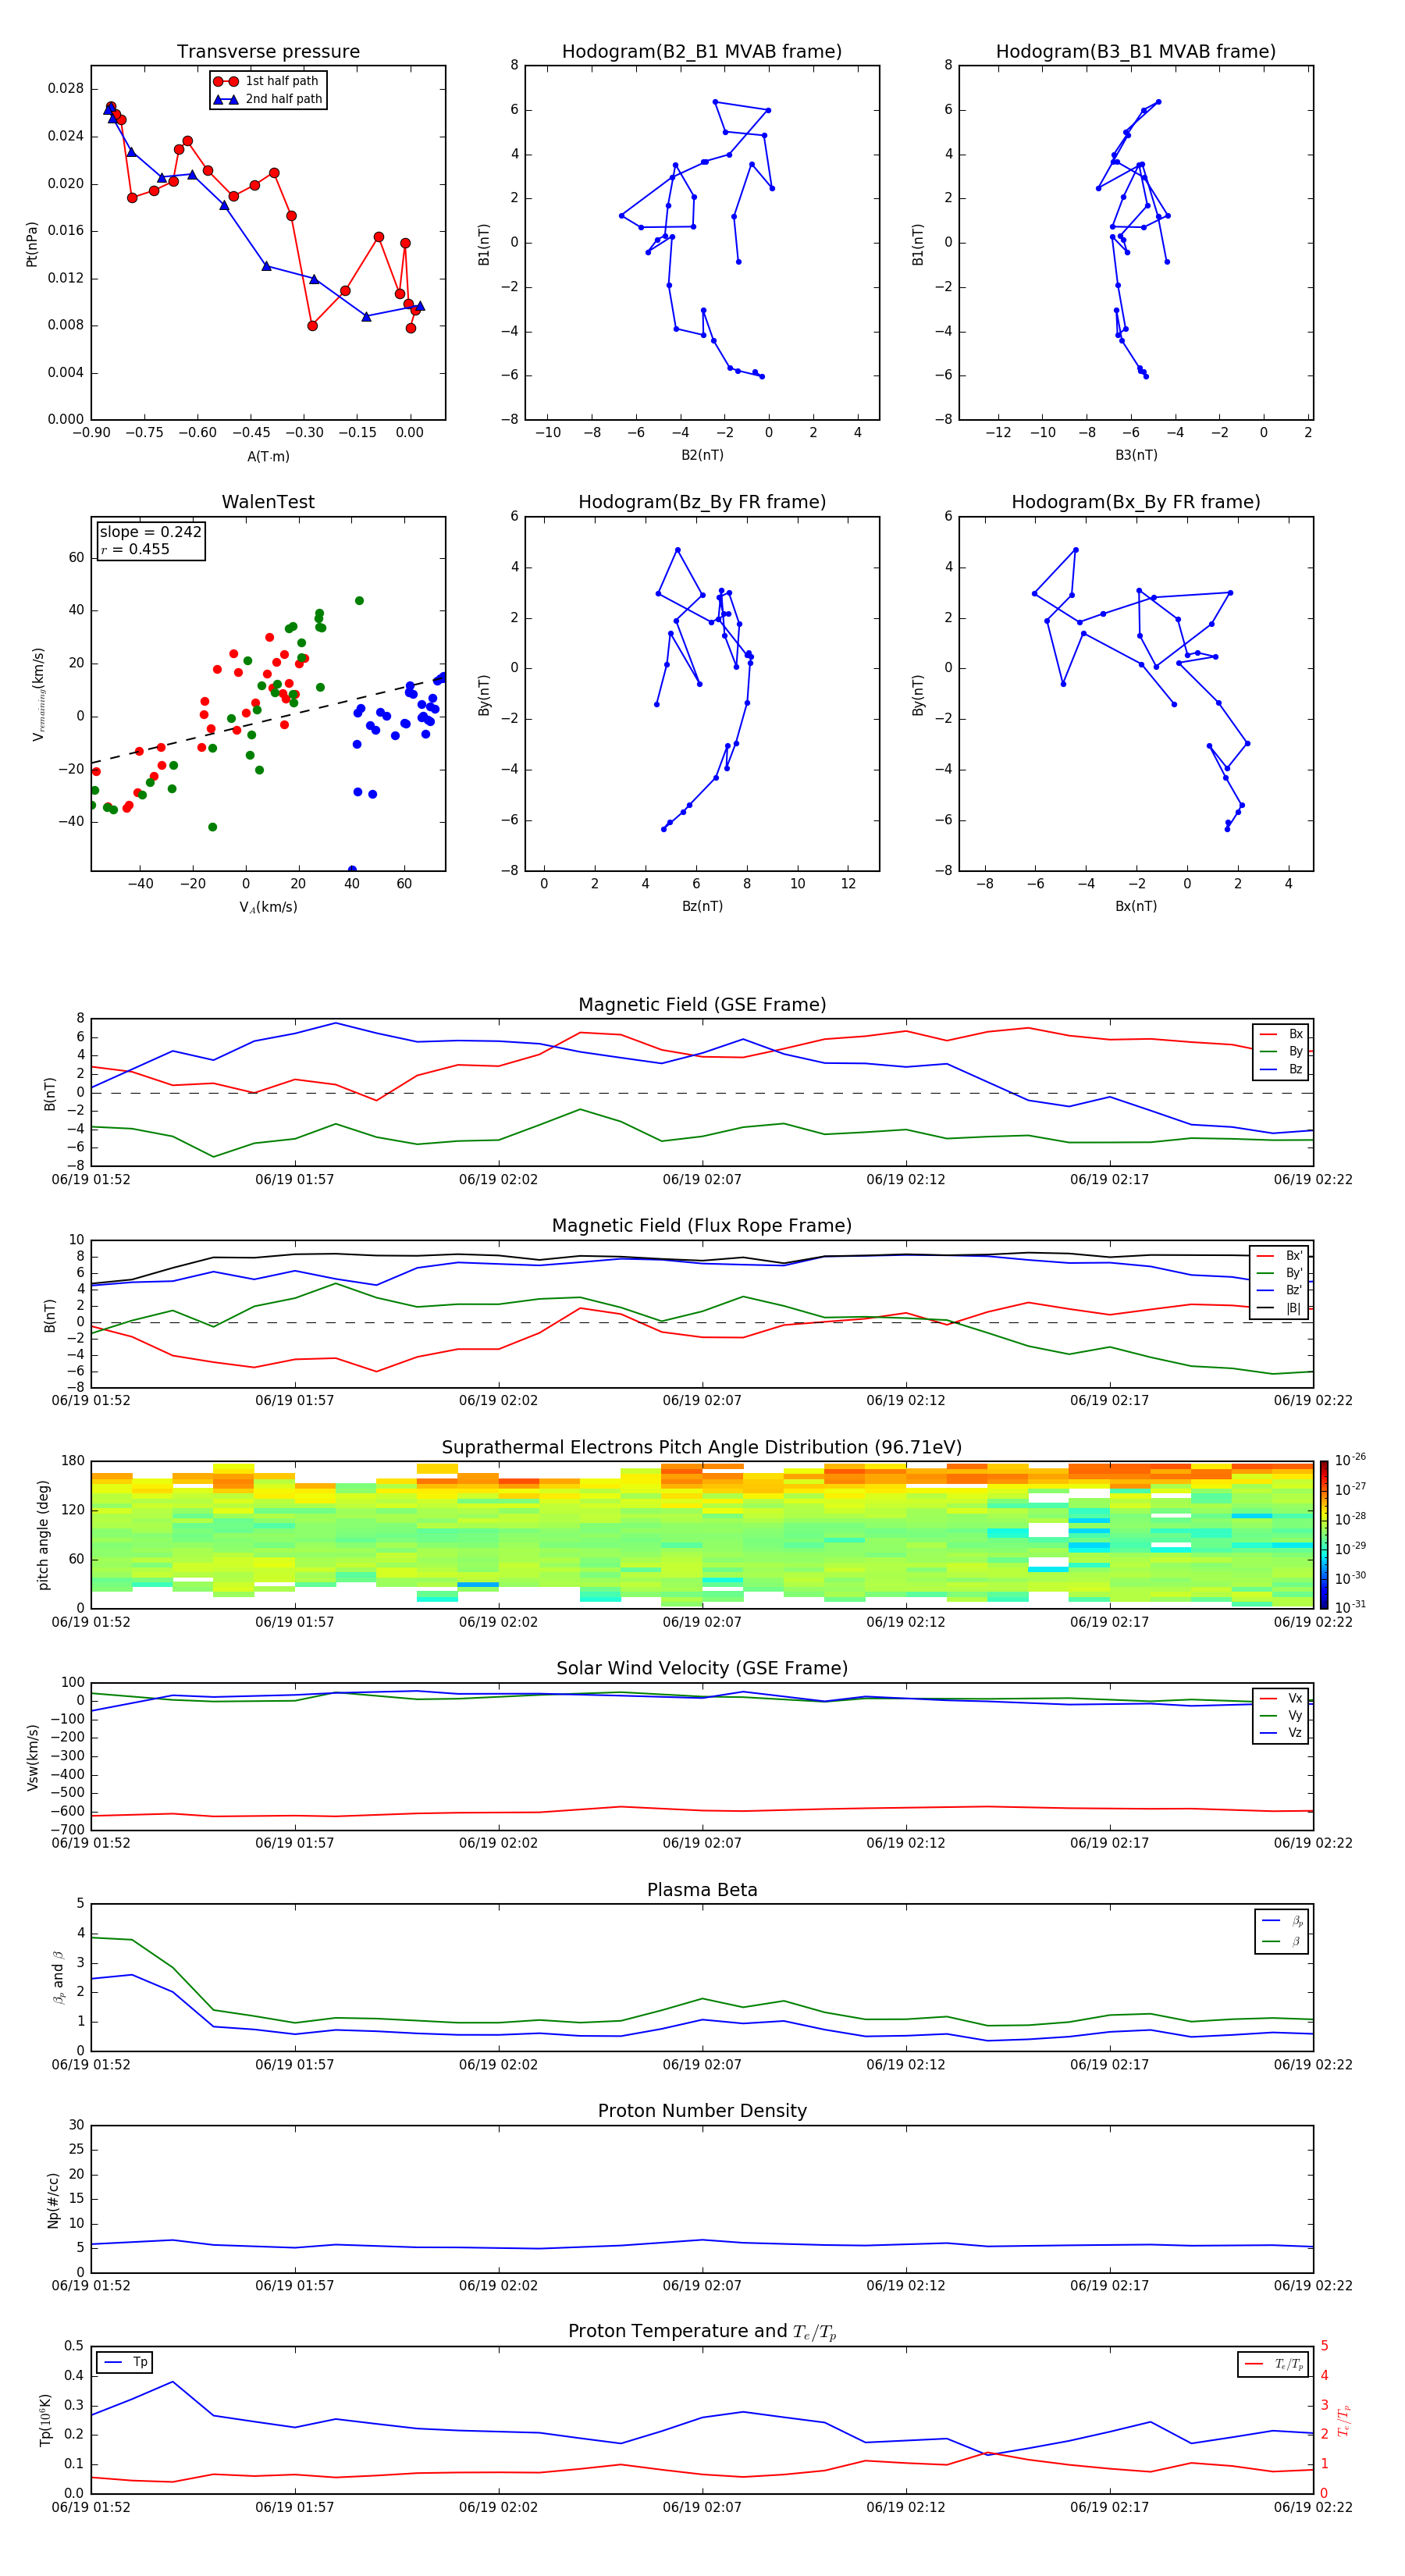Click the WalenTest plot title

[x=268, y=502]
